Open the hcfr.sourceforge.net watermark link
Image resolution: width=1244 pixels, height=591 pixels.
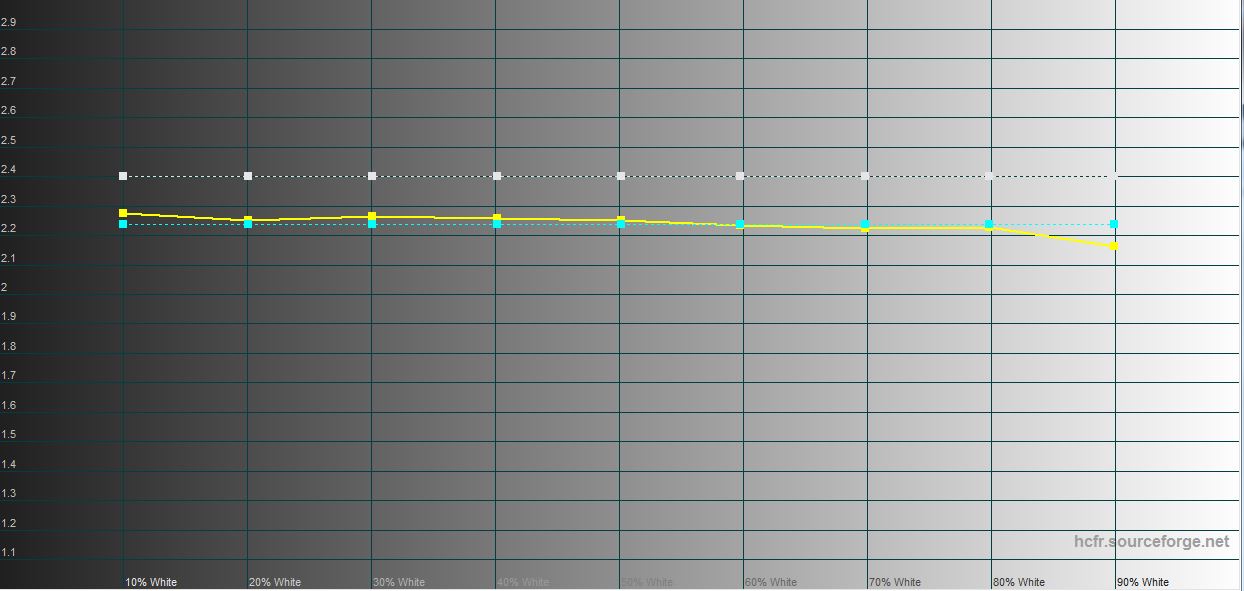pyautogui.click(x=1152, y=541)
